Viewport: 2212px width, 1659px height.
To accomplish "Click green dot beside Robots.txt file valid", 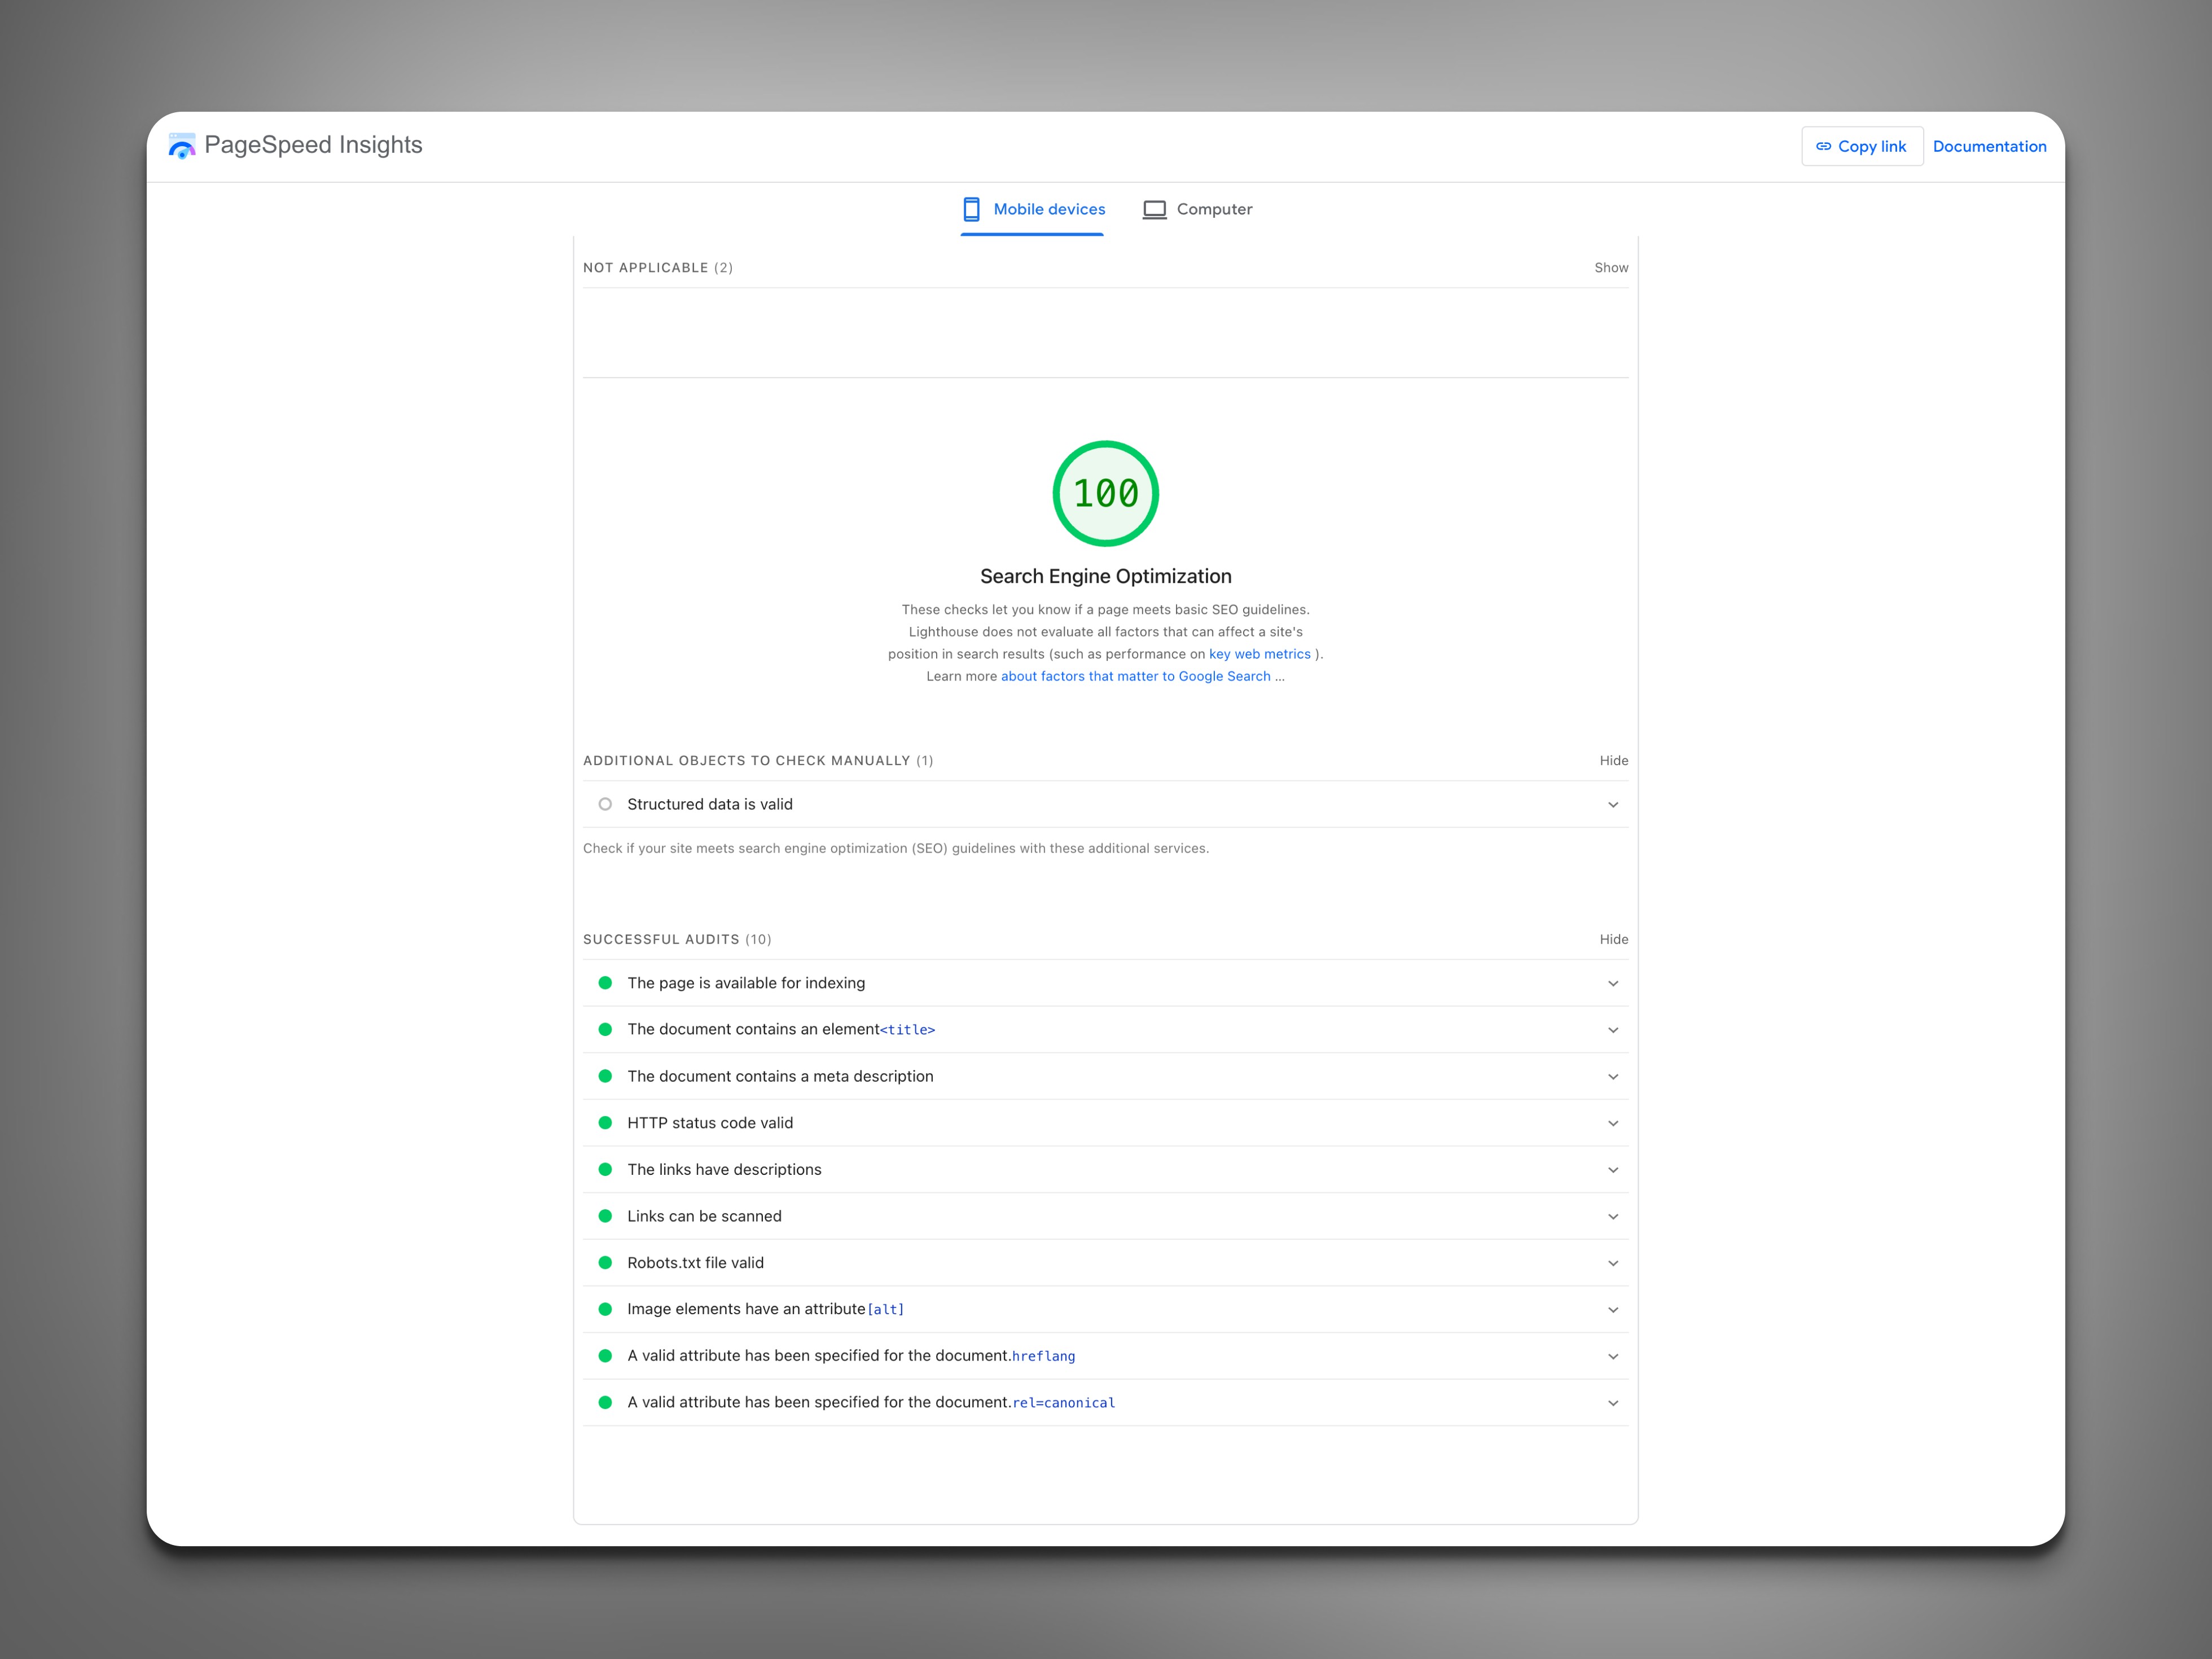I will (605, 1263).
